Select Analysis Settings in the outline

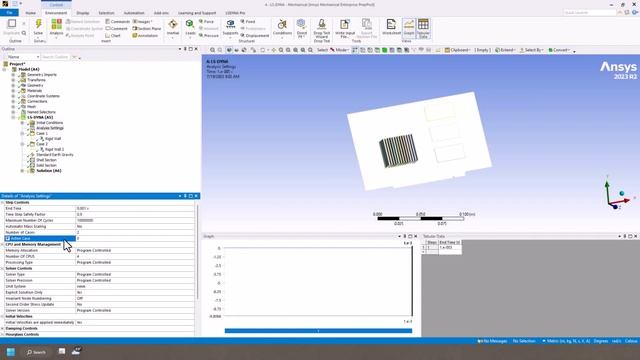pyautogui.click(x=50, y=128)
